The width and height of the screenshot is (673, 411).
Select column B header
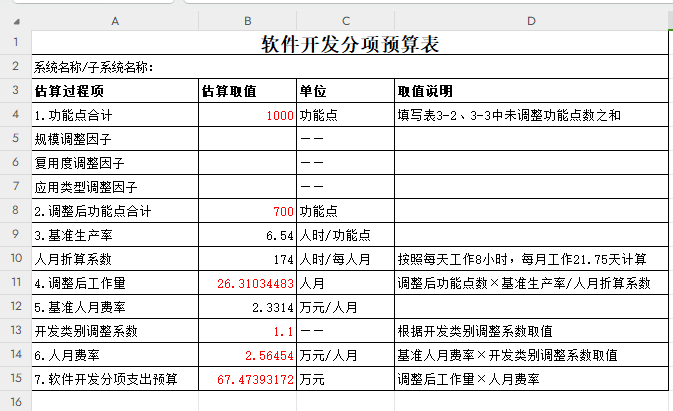tap(248, 21)
